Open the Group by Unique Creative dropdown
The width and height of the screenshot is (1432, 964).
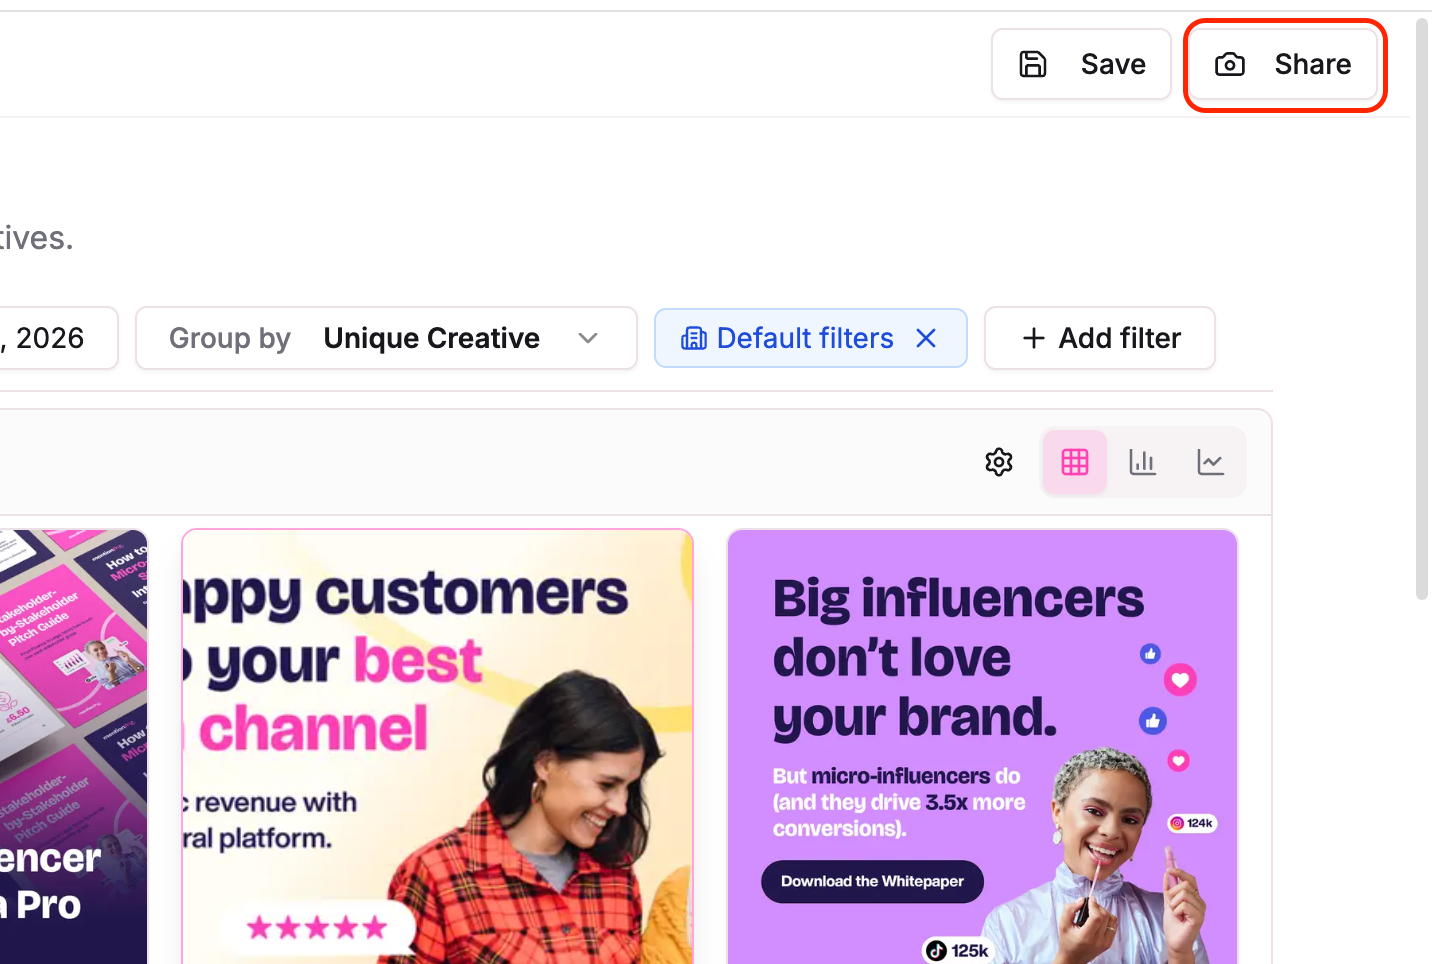pos(431,338)
